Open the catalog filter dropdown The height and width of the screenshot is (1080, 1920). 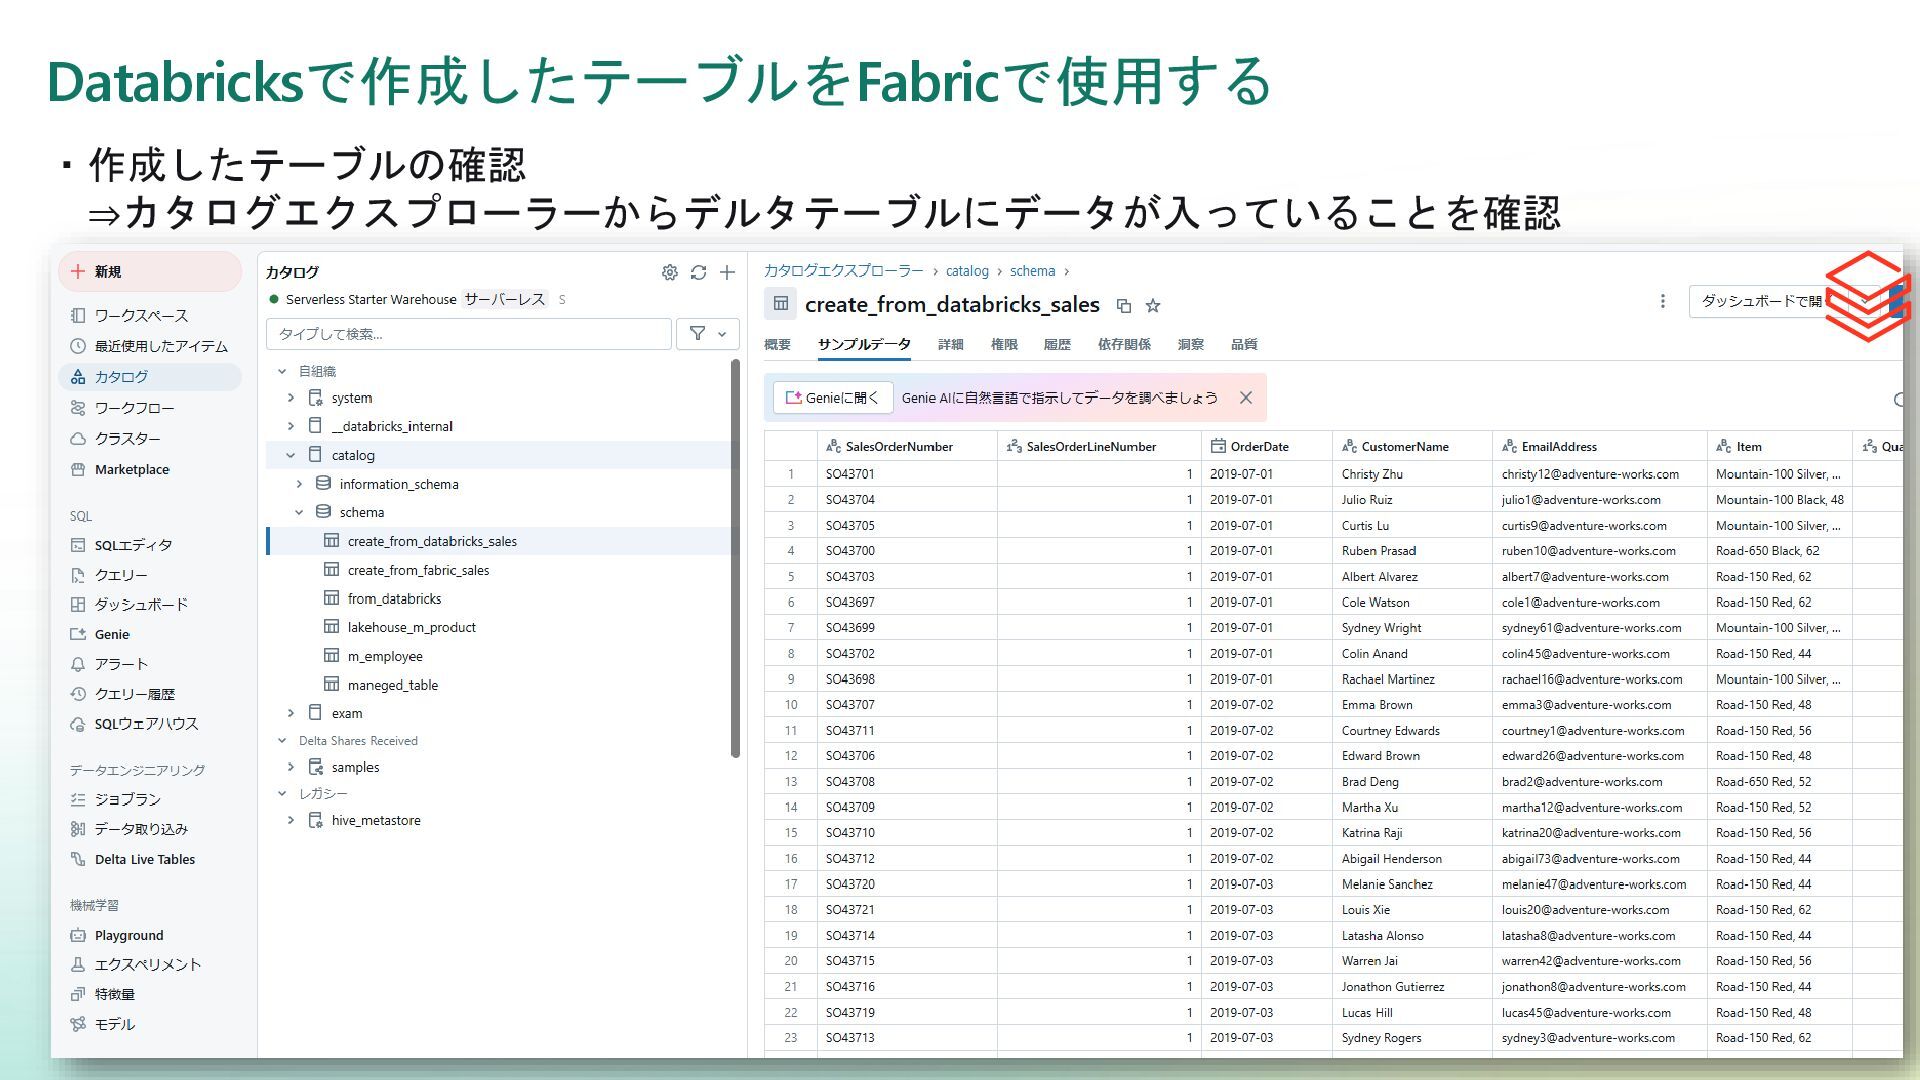707,334
